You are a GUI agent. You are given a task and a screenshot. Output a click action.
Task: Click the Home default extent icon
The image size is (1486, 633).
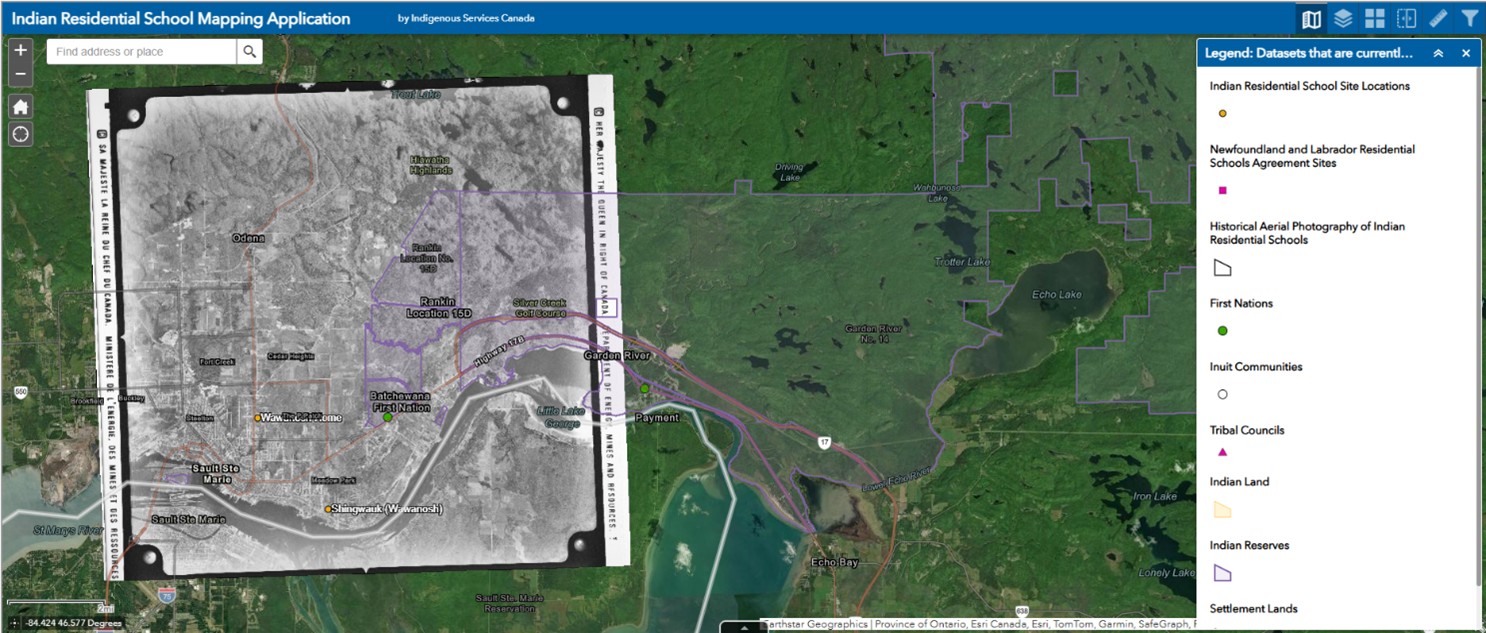(x=20, y=105)
